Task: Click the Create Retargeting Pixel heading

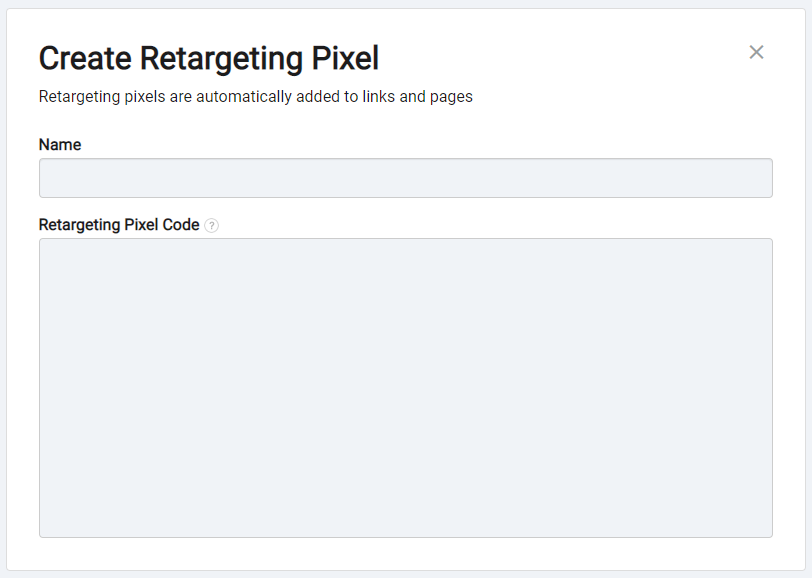Action: click(209, 59)
